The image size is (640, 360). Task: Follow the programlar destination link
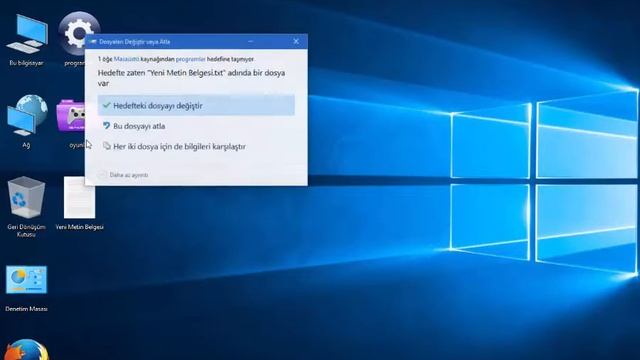coord(191,59)
